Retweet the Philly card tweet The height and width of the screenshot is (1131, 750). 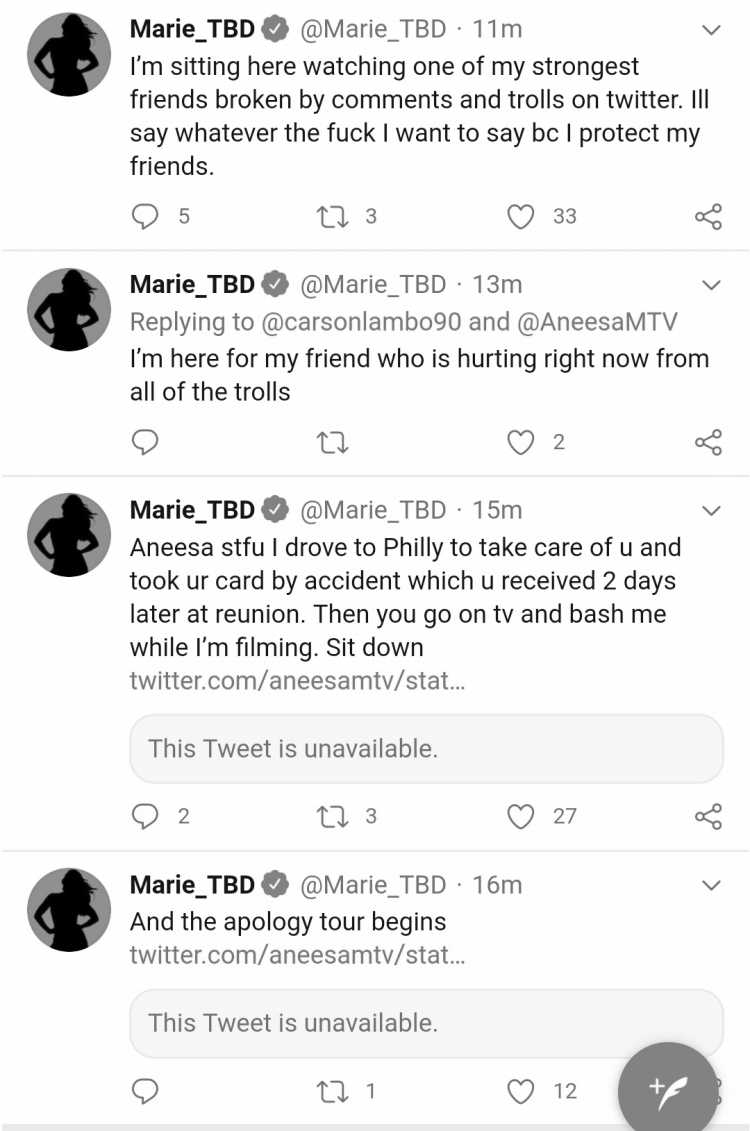tap(332, 816)
